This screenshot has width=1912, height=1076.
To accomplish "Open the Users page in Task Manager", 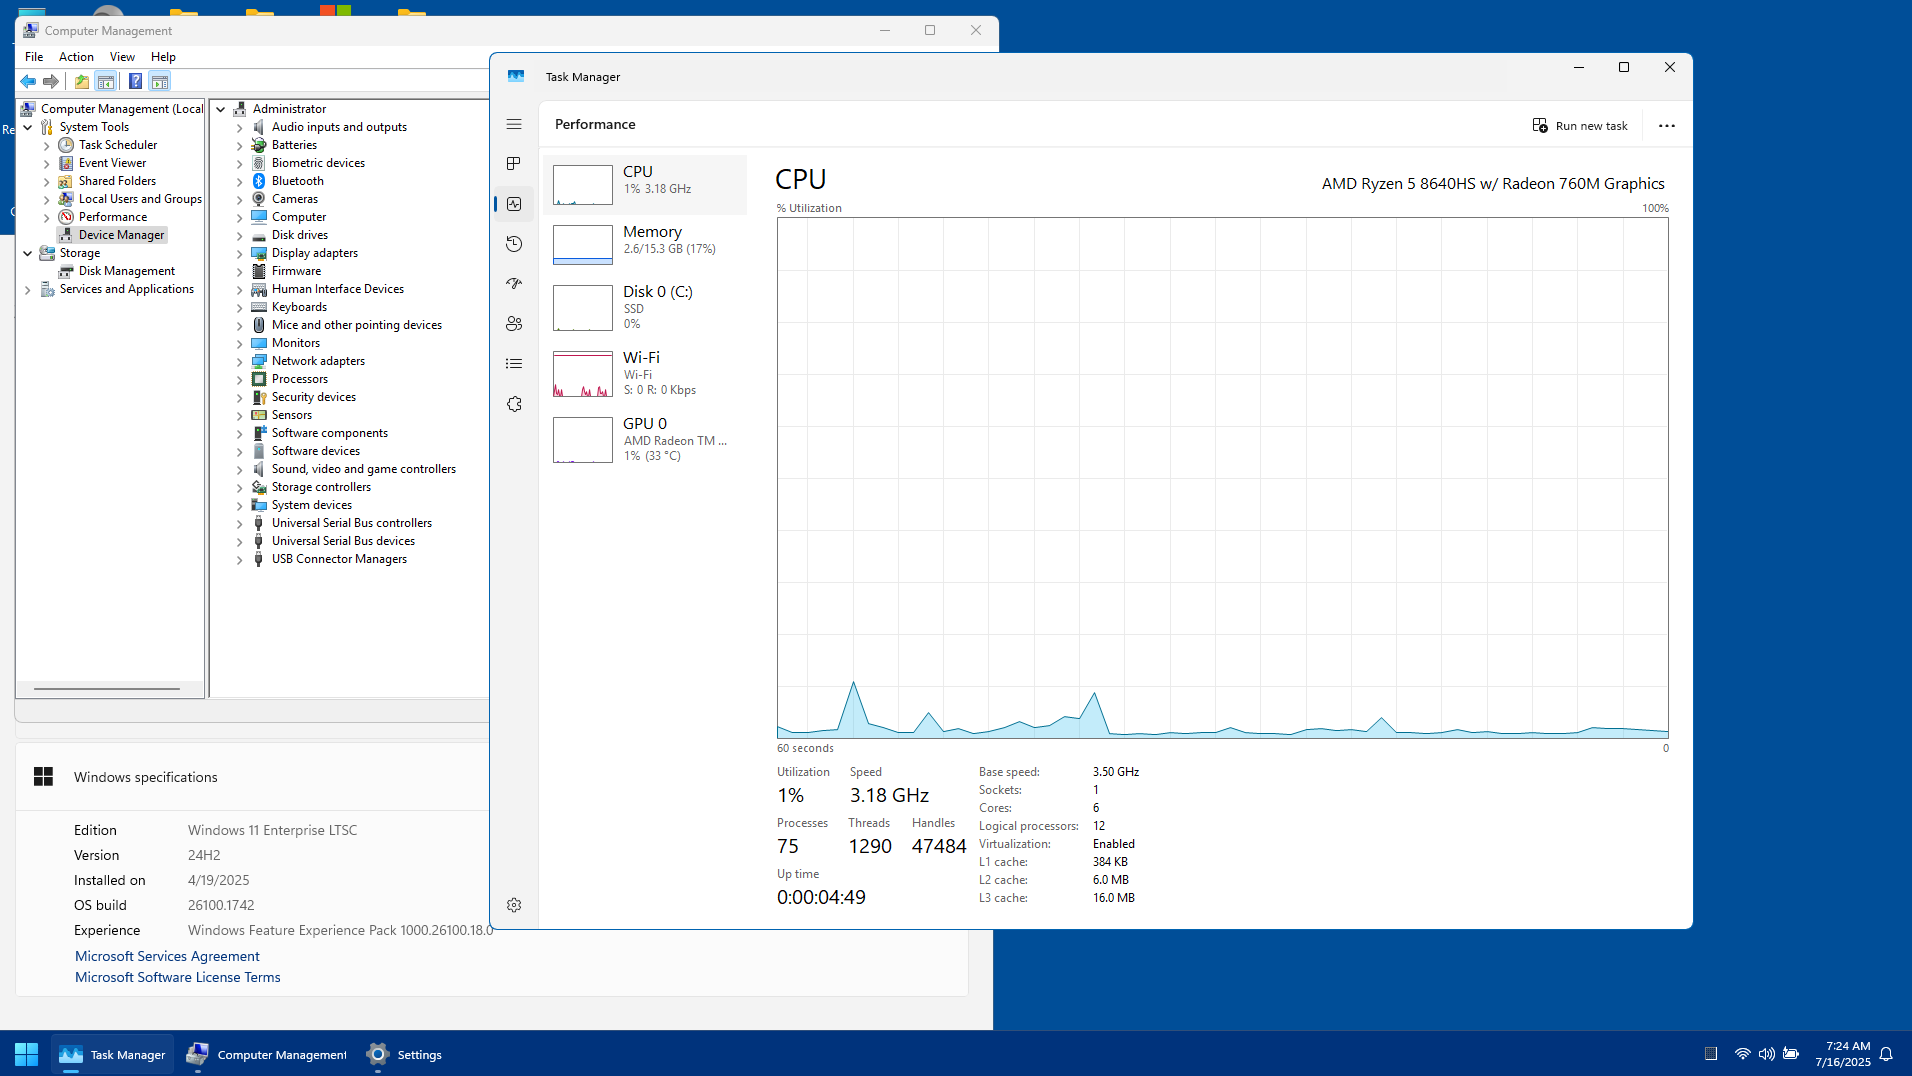I will [x=514, y=324].
